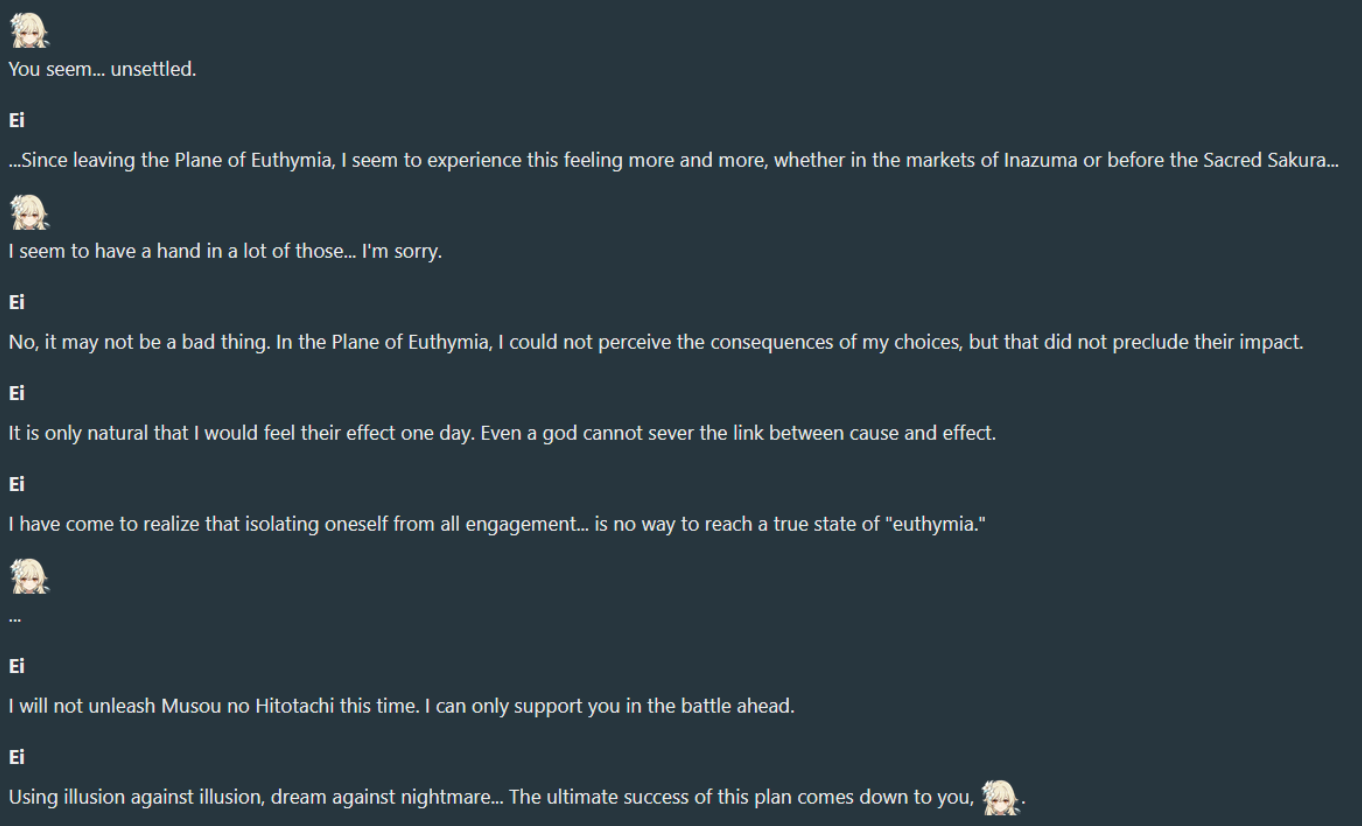Screen dimensions: 1362x826
Task: Click the words "Plane of Euthymia" in Ei's first line
Action: pos(253,160)
